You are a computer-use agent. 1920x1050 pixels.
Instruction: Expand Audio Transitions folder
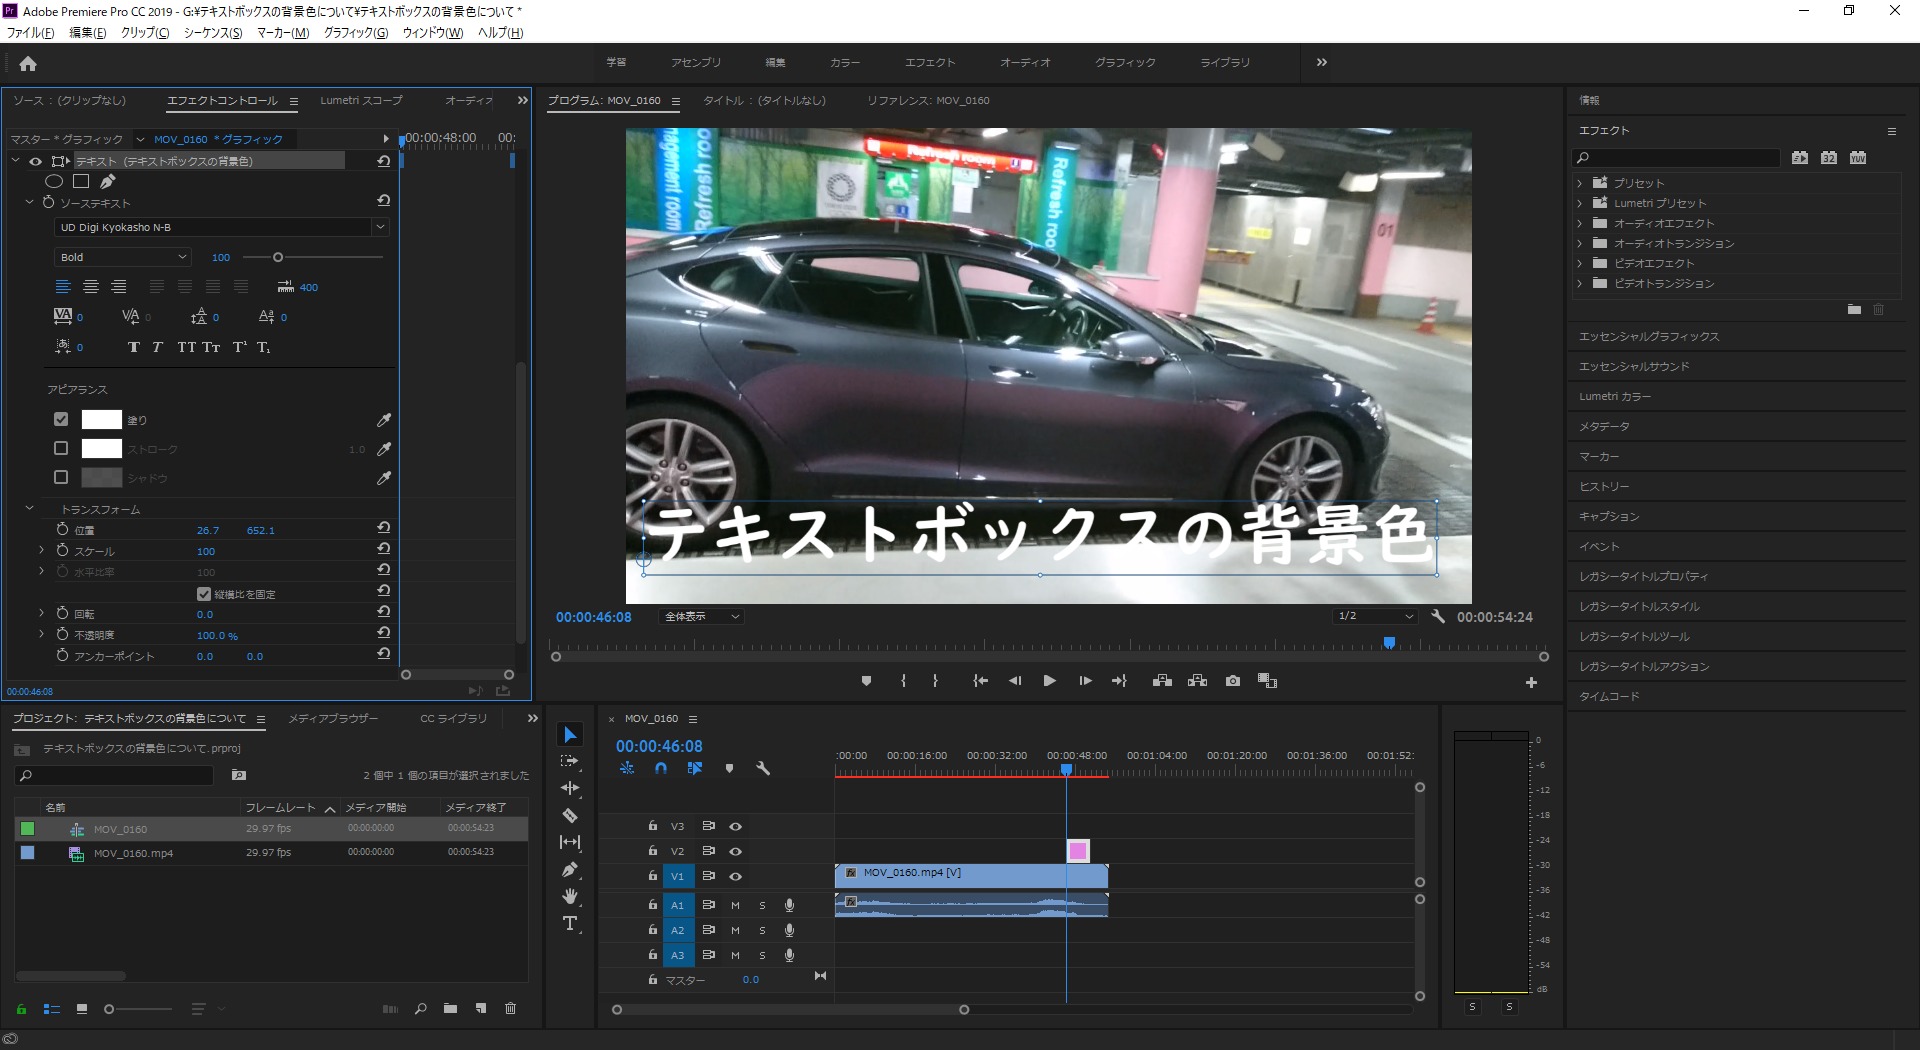1580,243
